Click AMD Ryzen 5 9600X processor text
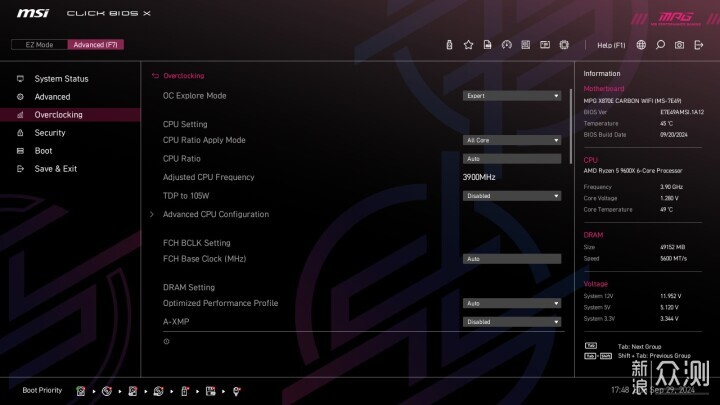 point(633,170)
